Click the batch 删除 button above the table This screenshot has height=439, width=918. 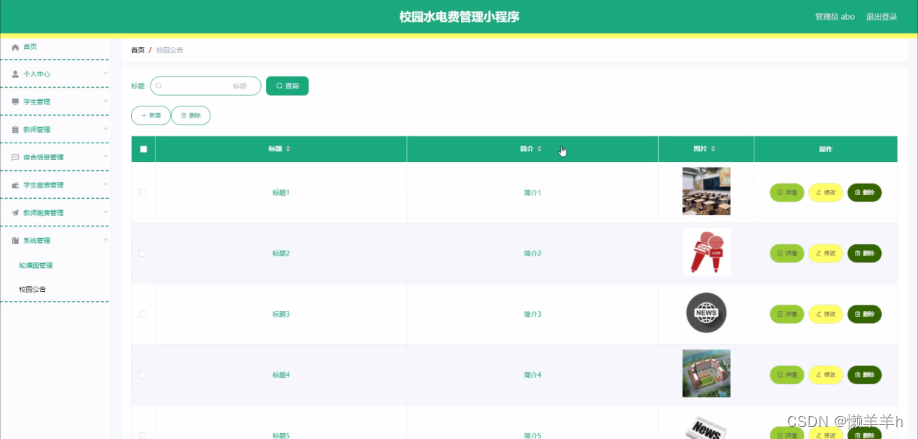tap(190, 116)
